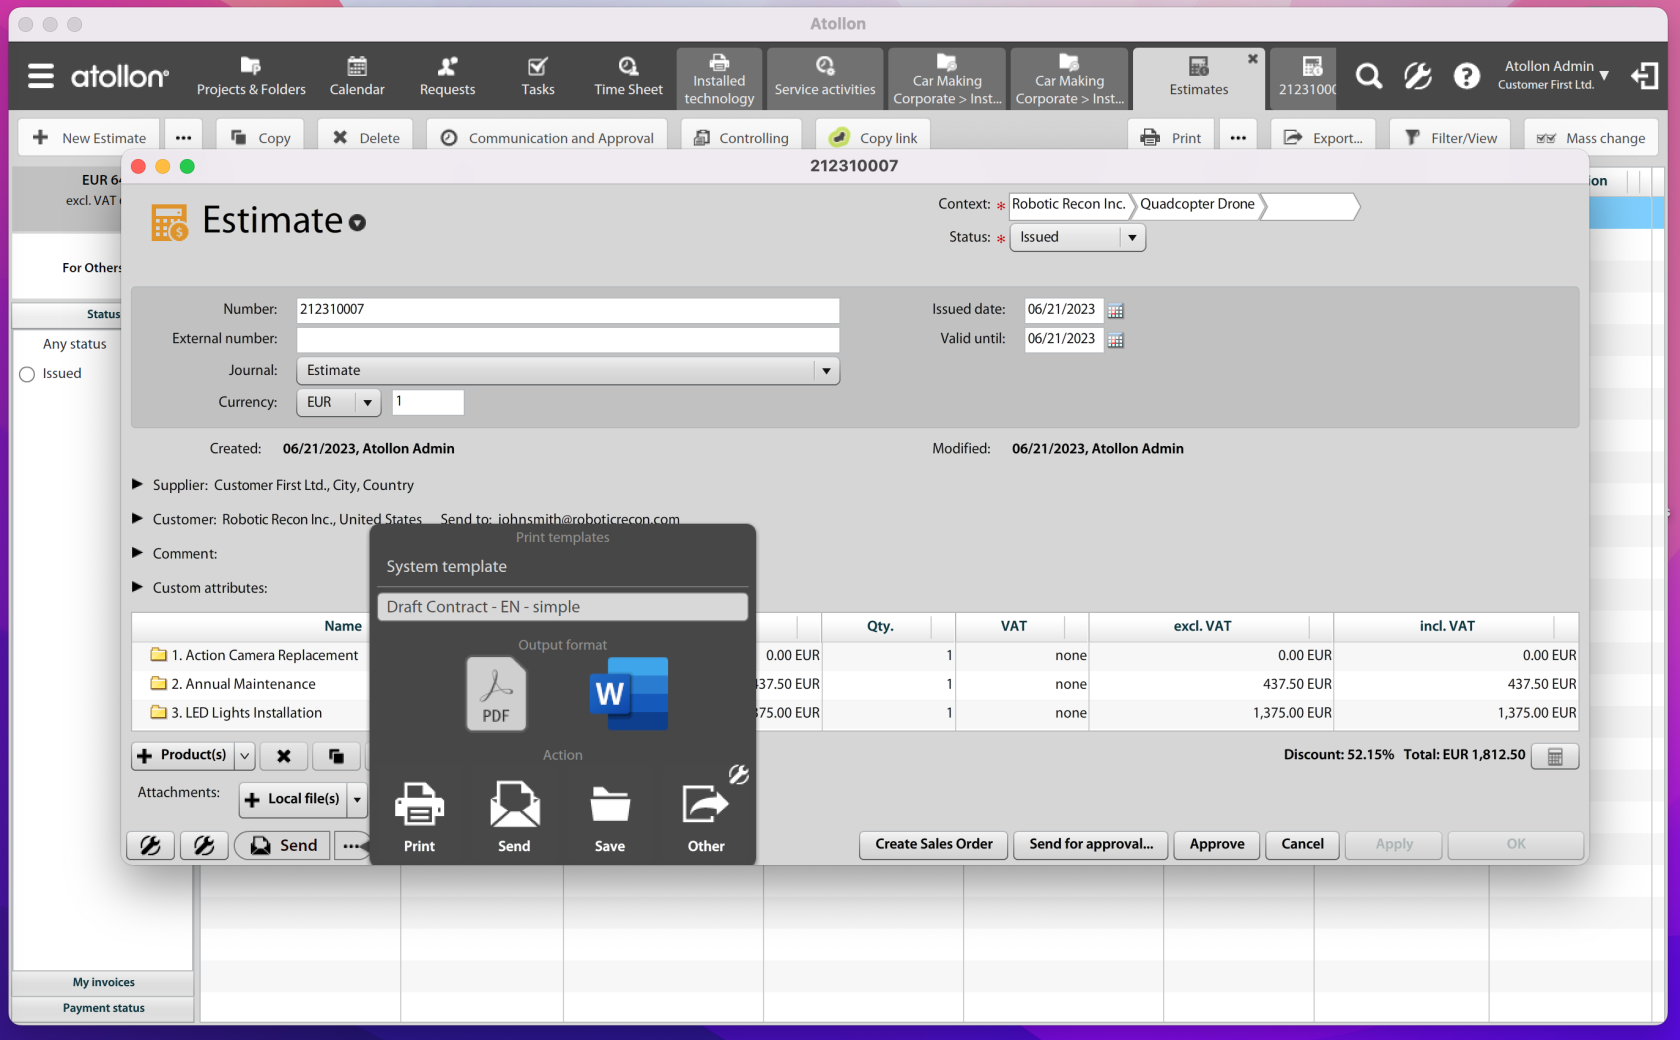Open the Issued date calendar picker
Screen dimensions: 1680x1040
pyautogui.click(x=1116, y=311)
